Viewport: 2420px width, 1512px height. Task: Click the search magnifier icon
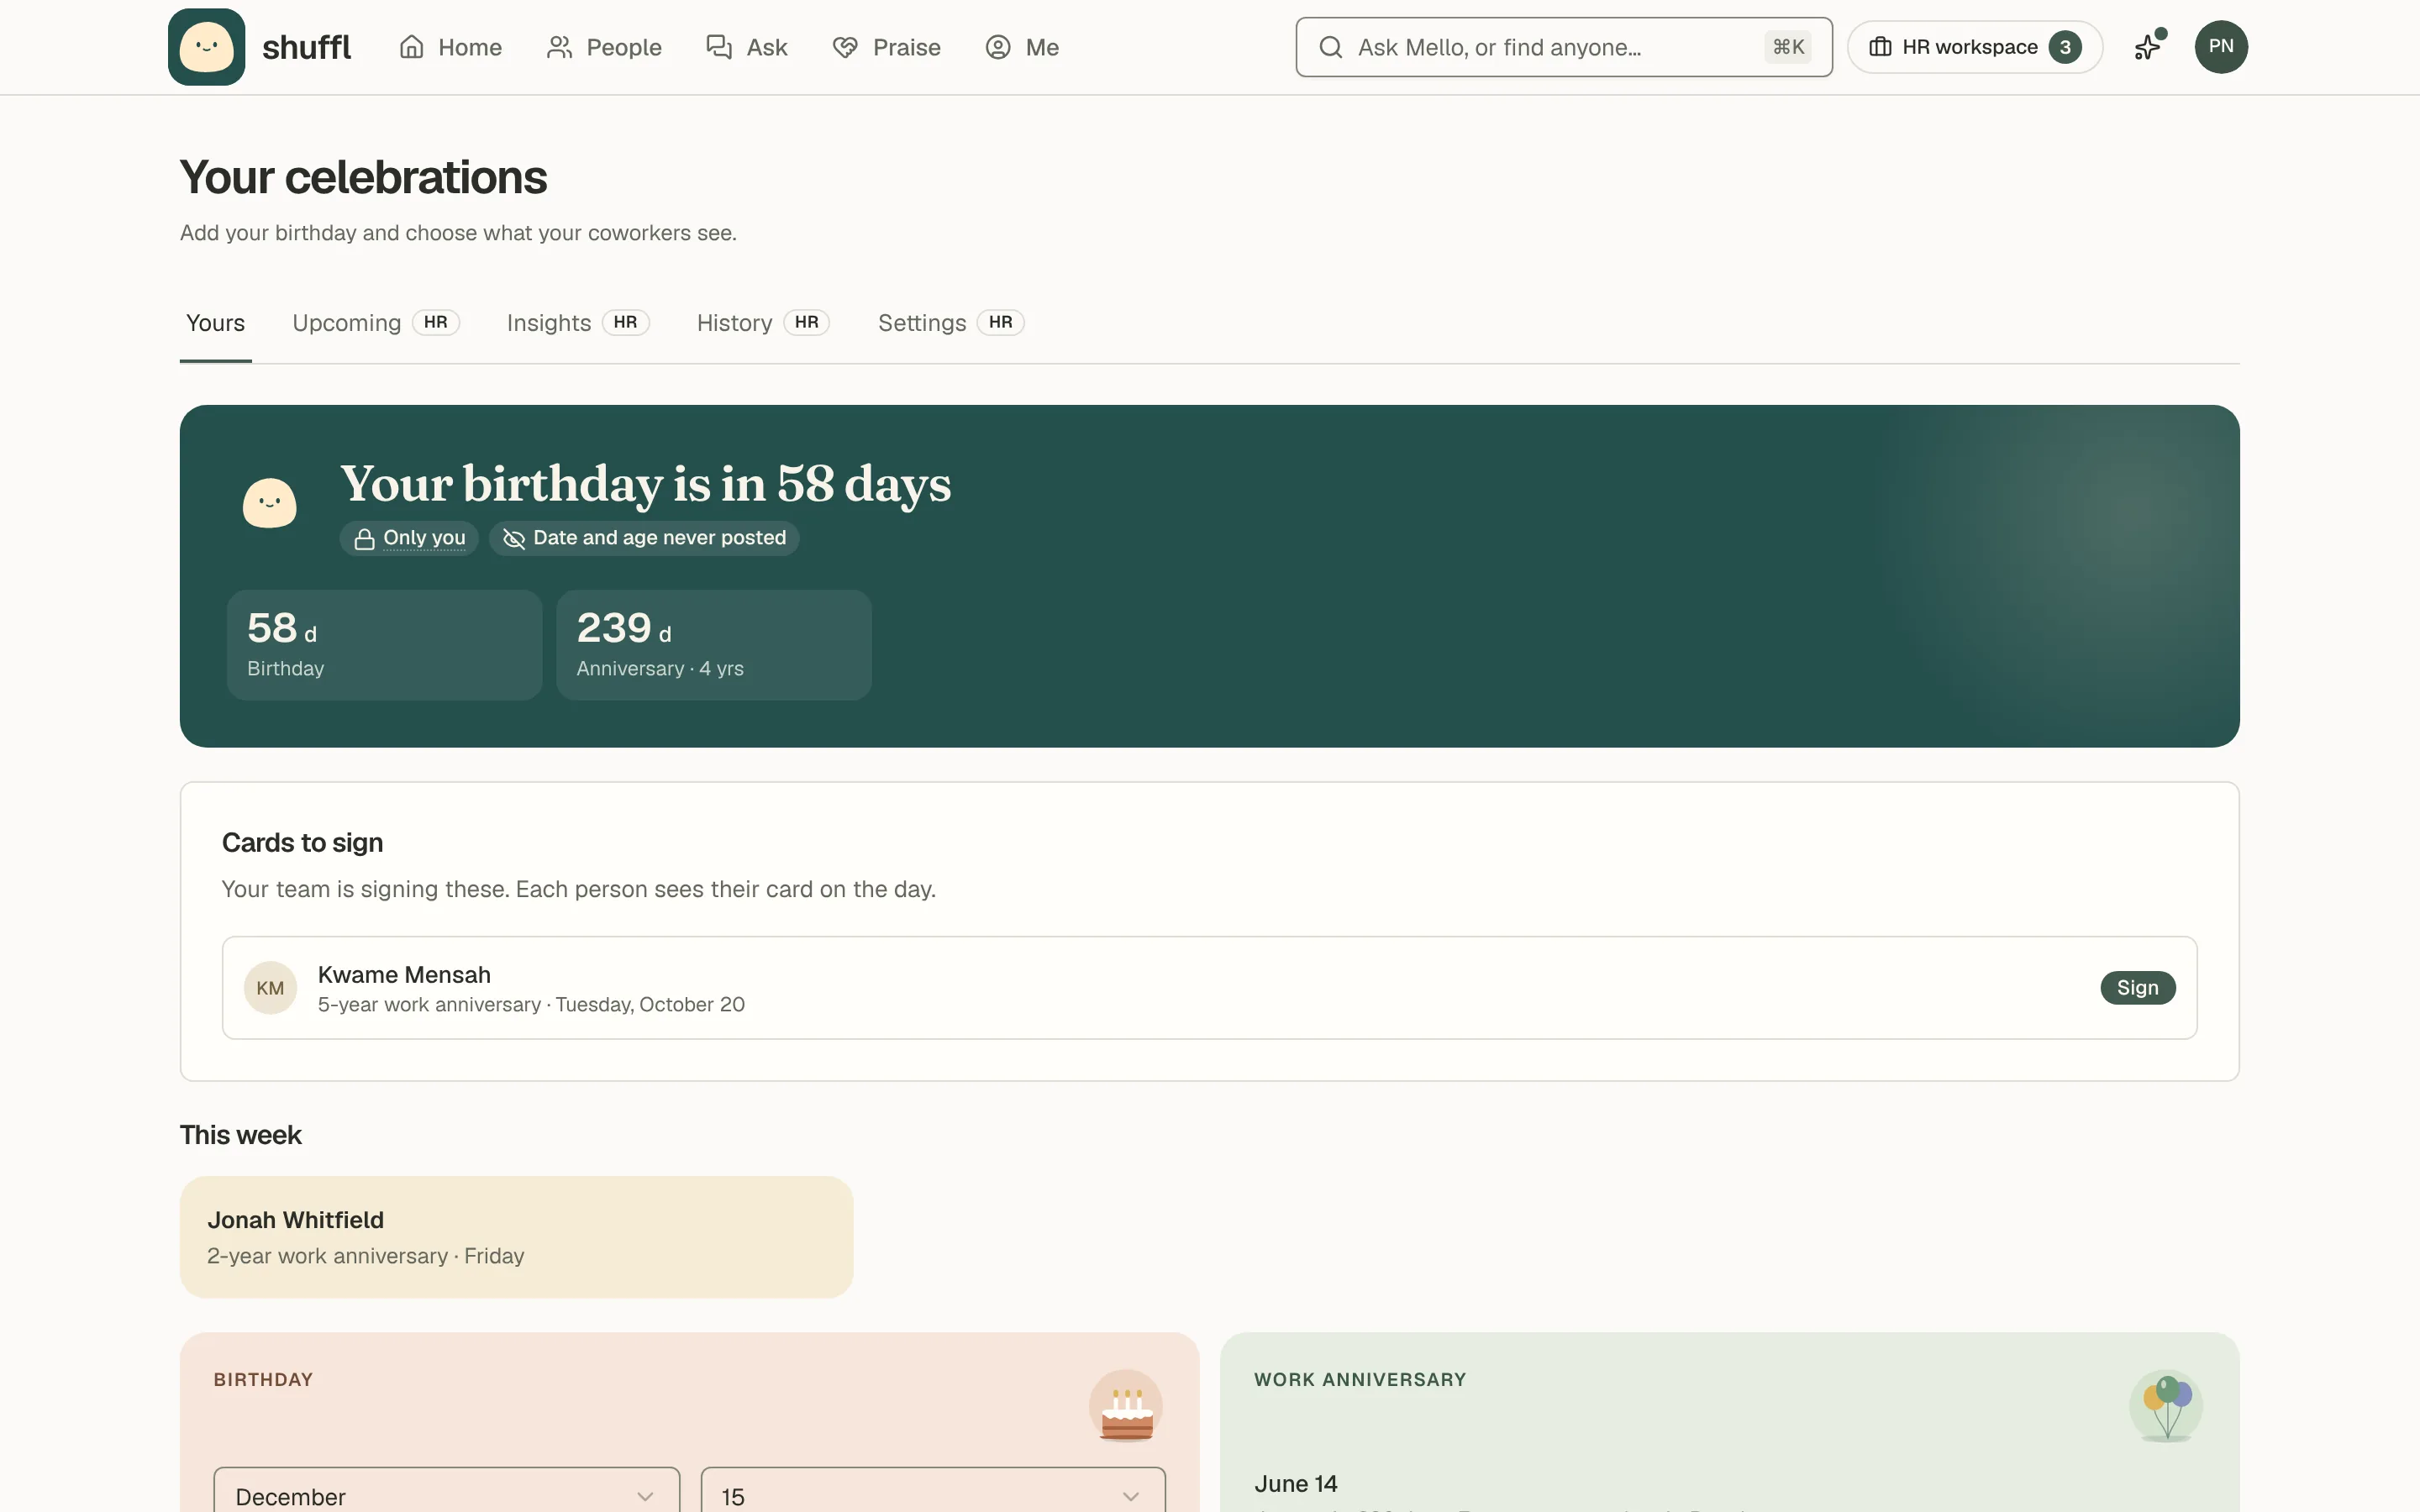pos(1330,47)
